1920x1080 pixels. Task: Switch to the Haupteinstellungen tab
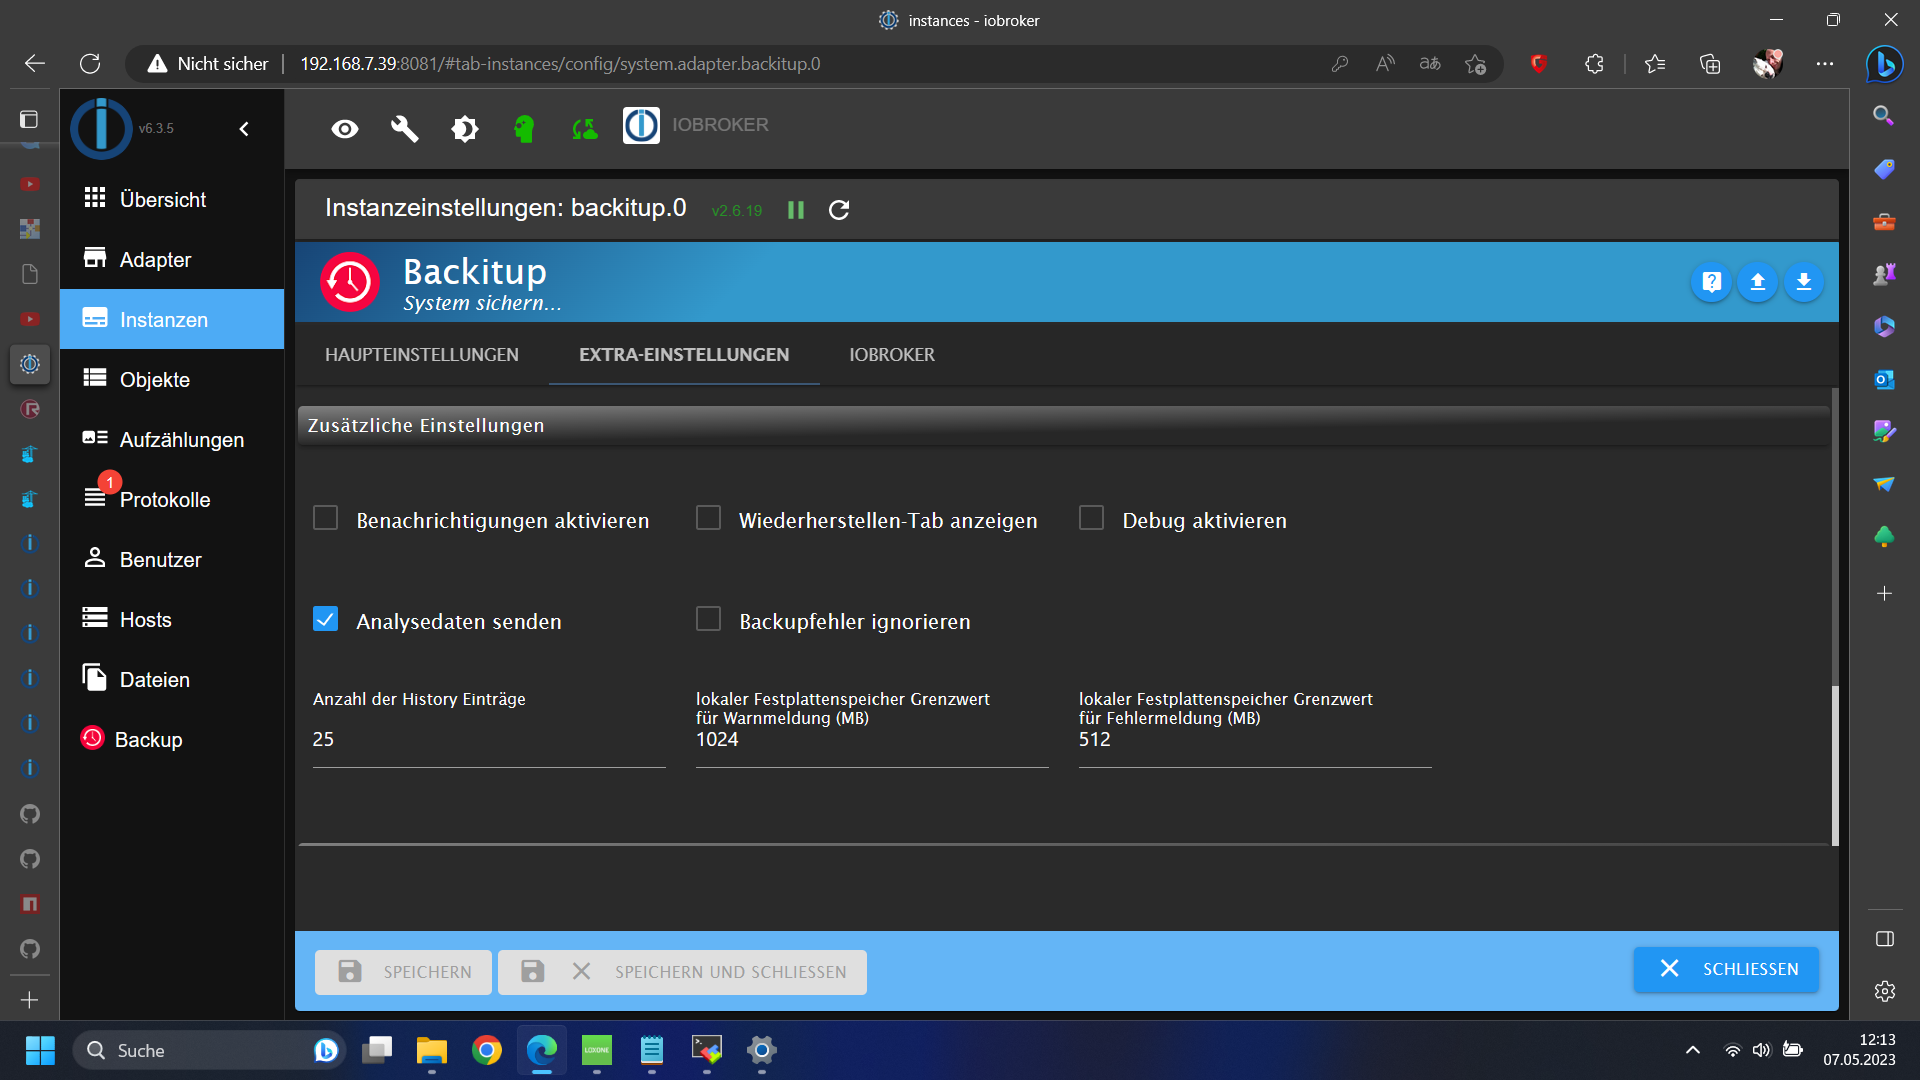pos(421,355)
